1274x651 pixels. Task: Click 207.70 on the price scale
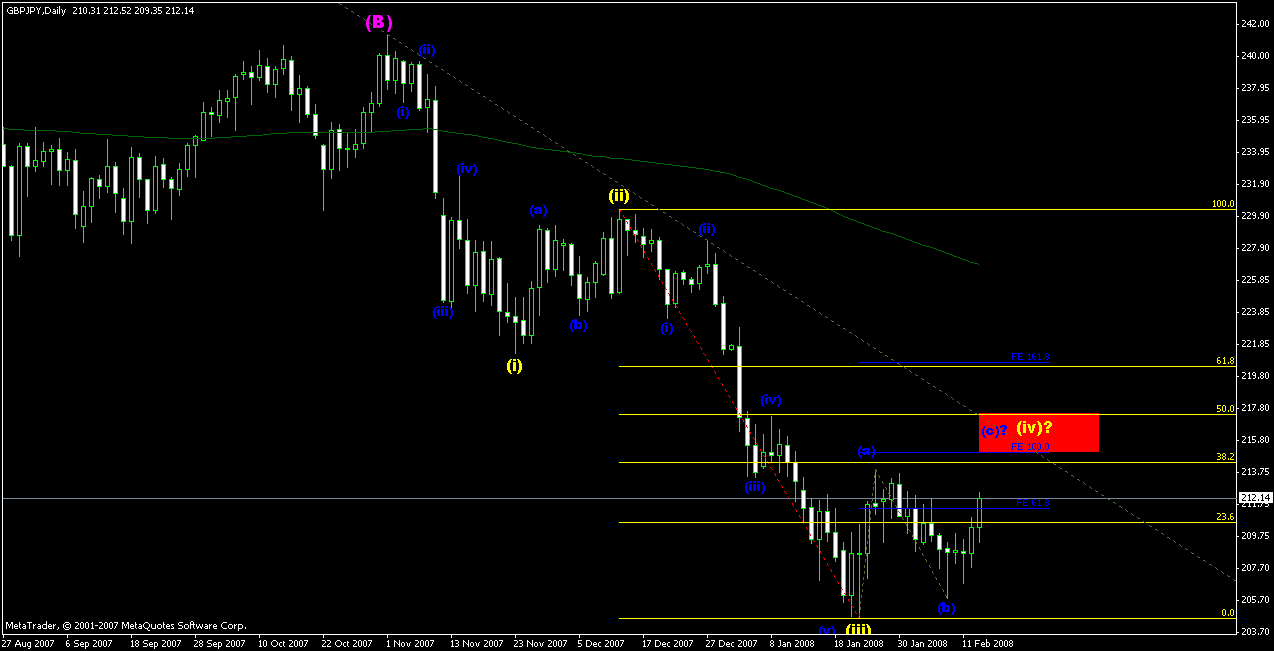tap(1254, 567)
